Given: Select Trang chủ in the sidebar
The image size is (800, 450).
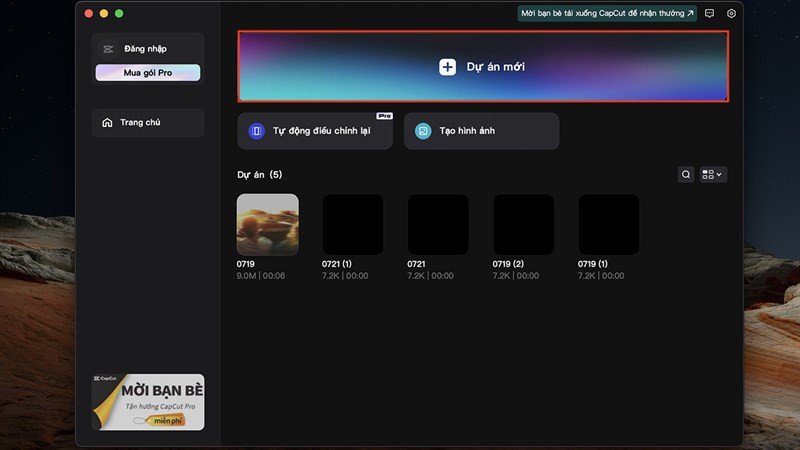Looking at the screenshot, I should 148,122.
